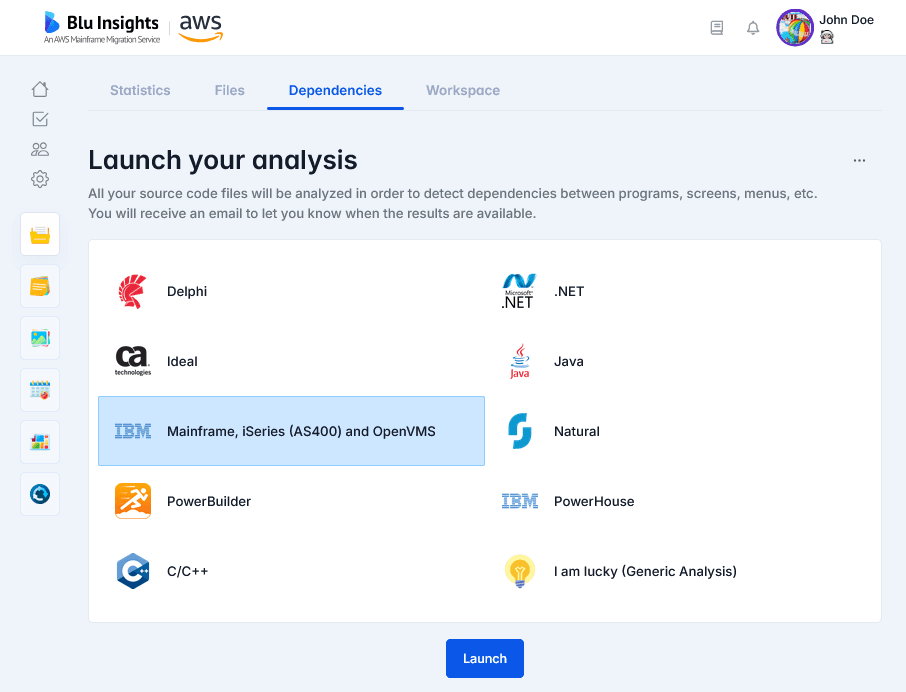Switch to the Statistics tab
The height and width of the screenshot is (692, 906).
(140, 90)
